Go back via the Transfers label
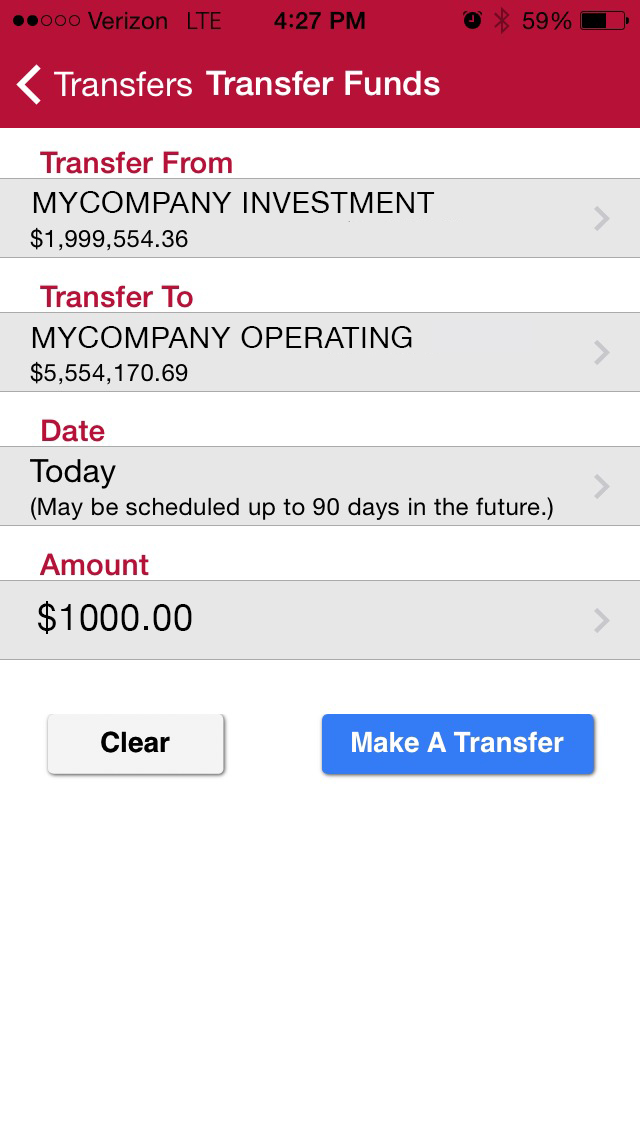This screenshot has height=1136, width=640. click(x=123, y=85)
